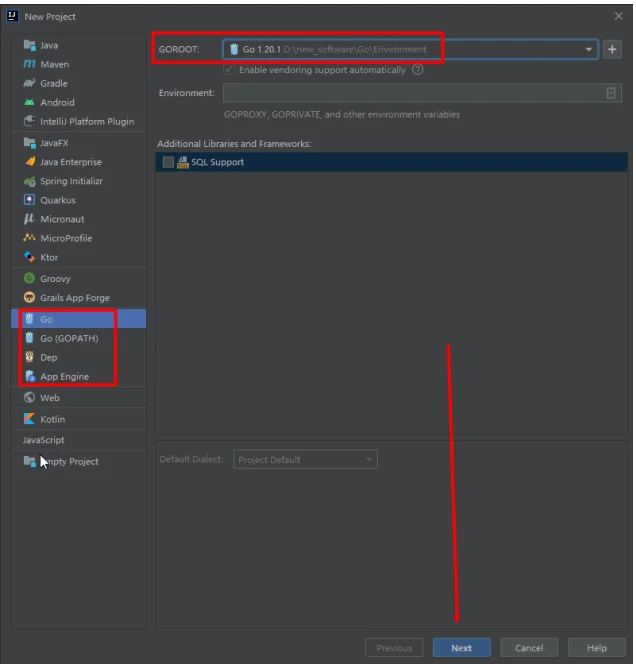Choose the Kotlin icon
The width and height of the screenshot is (636, 664).
click(x=30, y=419)
